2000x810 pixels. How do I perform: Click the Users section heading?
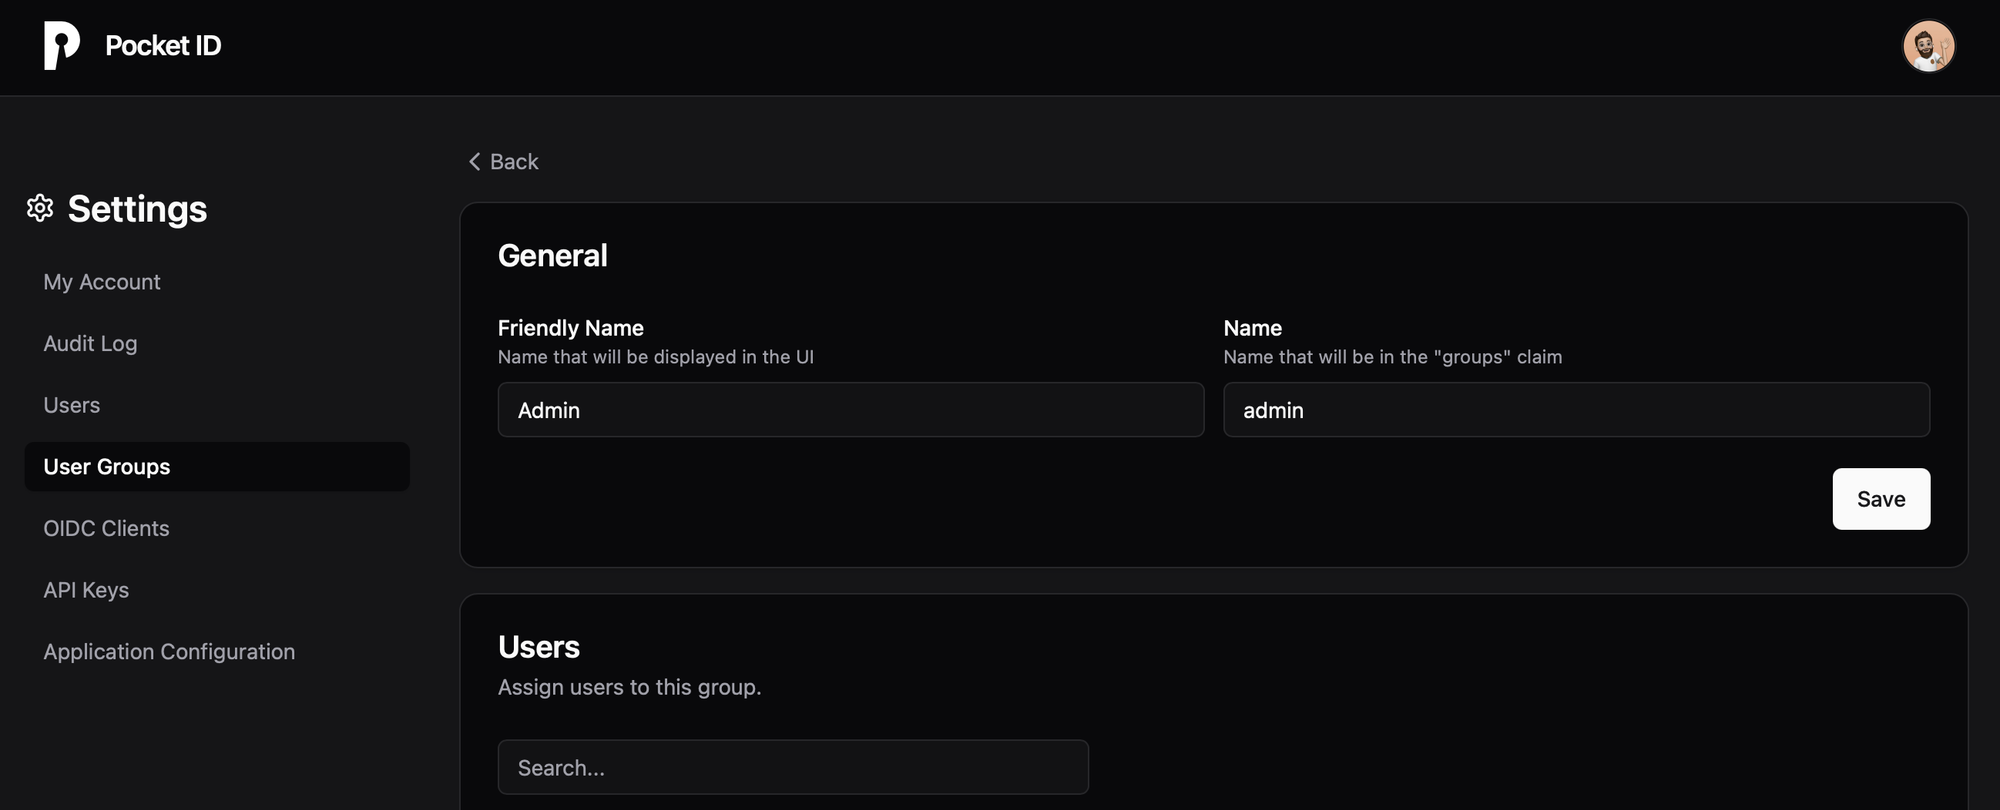click(539, 647)
